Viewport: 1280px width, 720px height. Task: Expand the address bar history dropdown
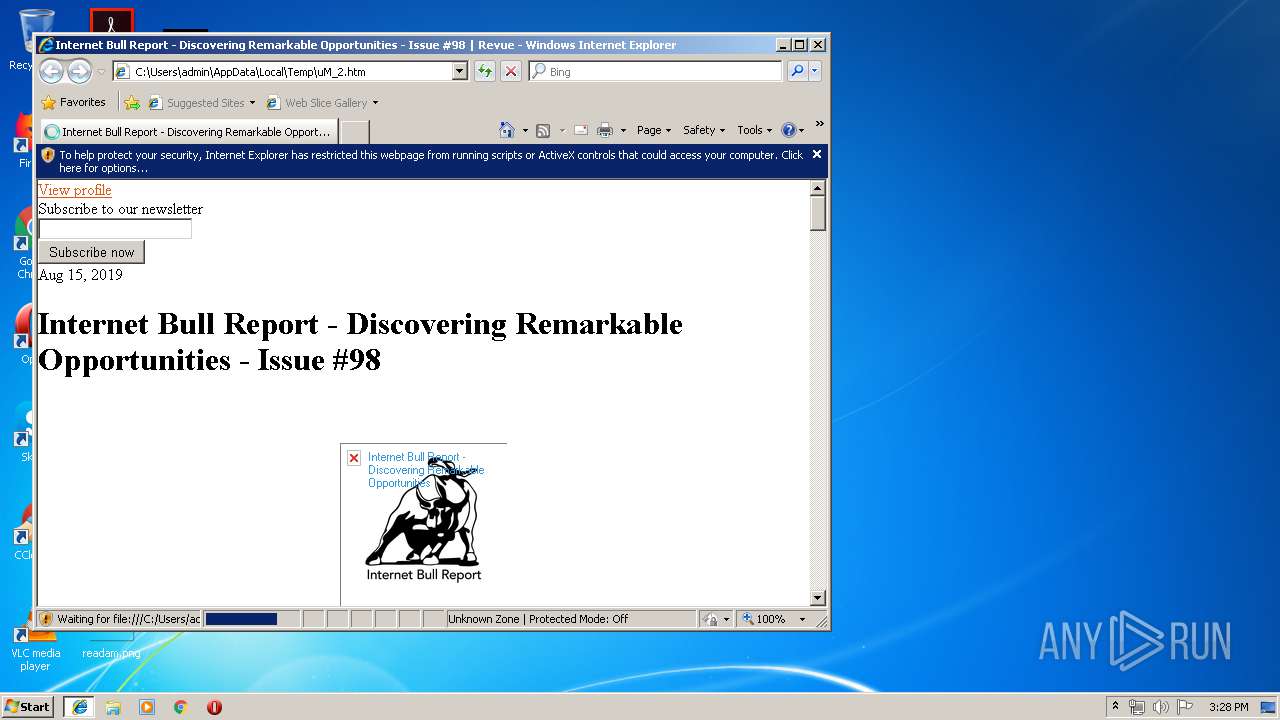[460, 71]
